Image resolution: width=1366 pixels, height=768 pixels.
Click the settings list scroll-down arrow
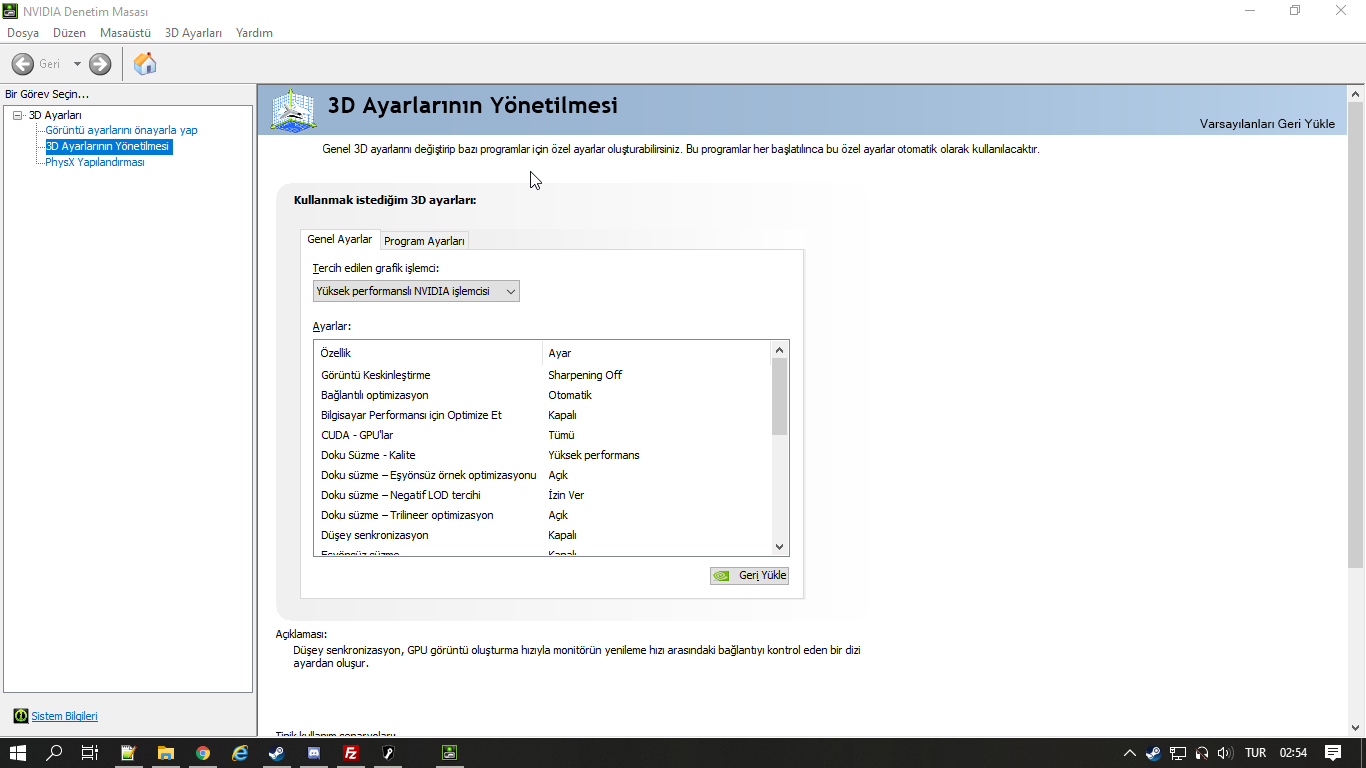[780, 547]
